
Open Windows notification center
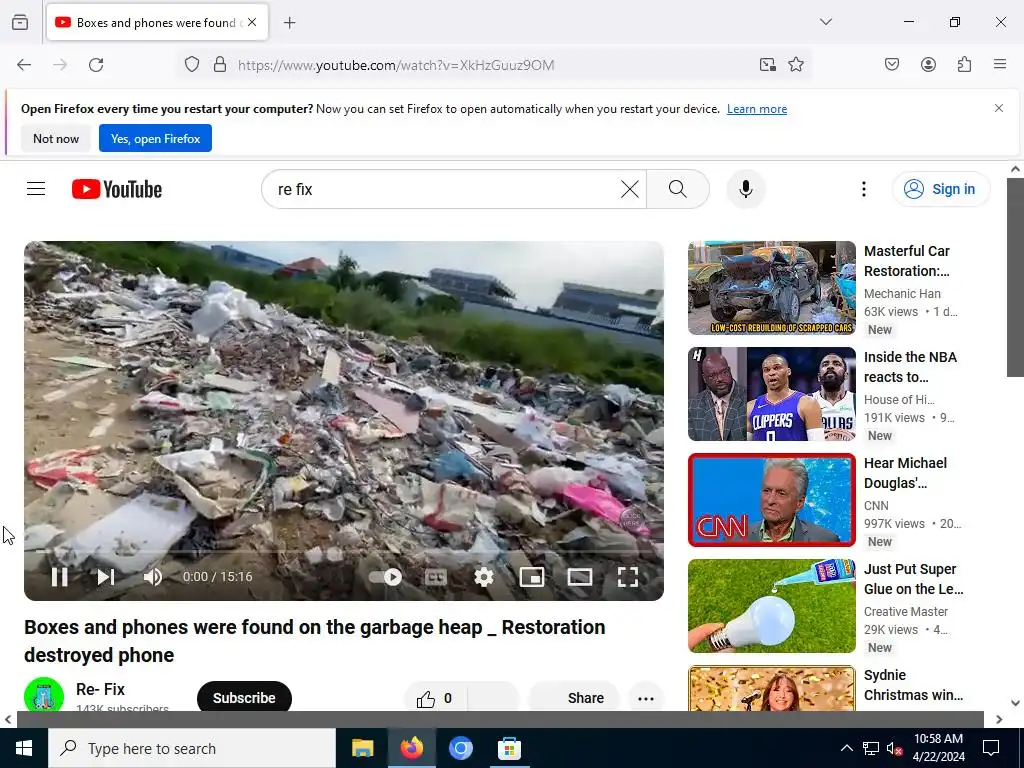click(991, 748)
